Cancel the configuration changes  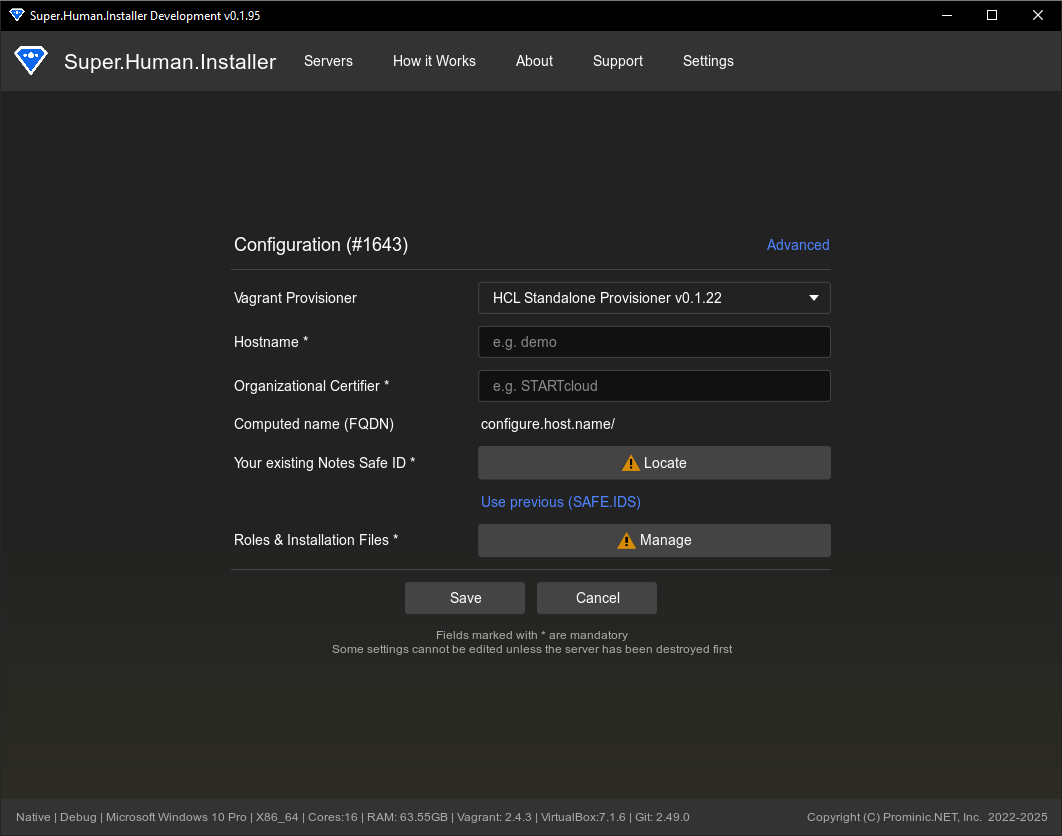tap(596, 597)
